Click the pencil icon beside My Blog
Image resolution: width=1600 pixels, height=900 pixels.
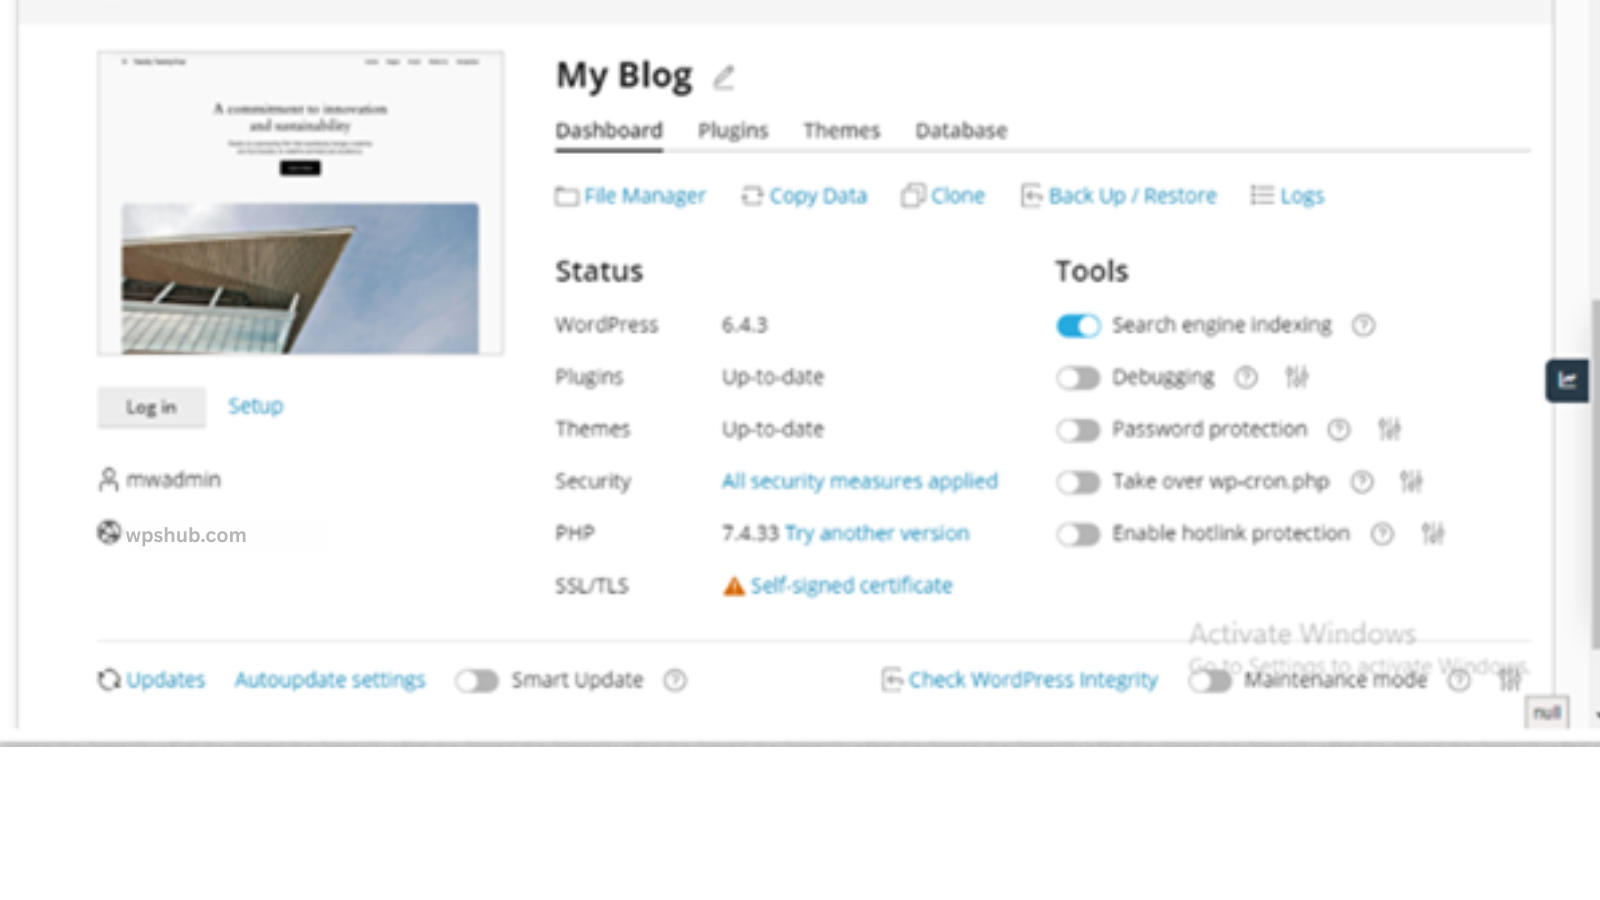click(723, 77)
